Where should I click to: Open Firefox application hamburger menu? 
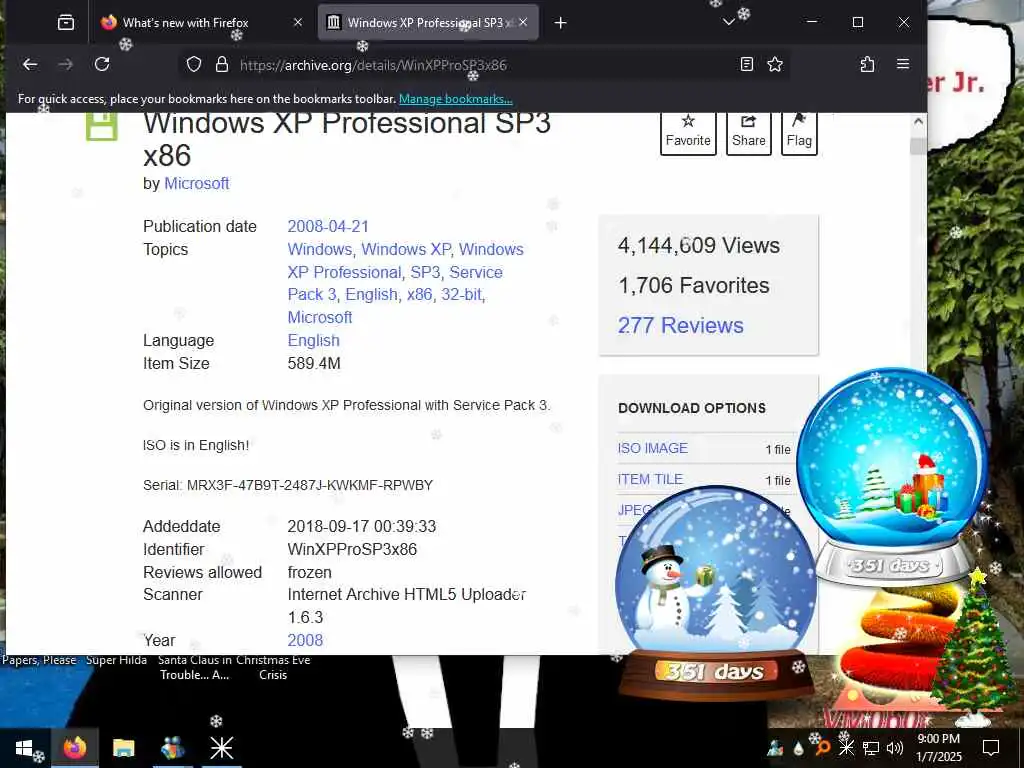tap(903, 64)
